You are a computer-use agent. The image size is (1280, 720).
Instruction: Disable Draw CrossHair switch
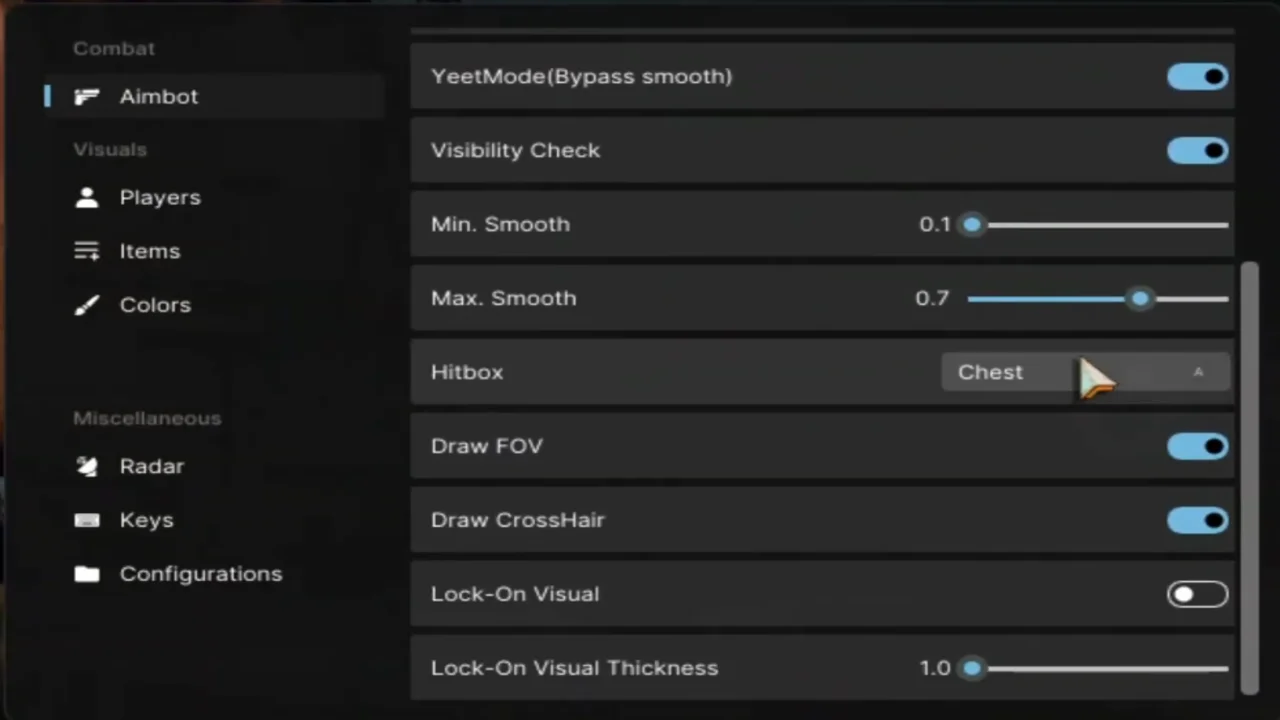pos(1197,520)
